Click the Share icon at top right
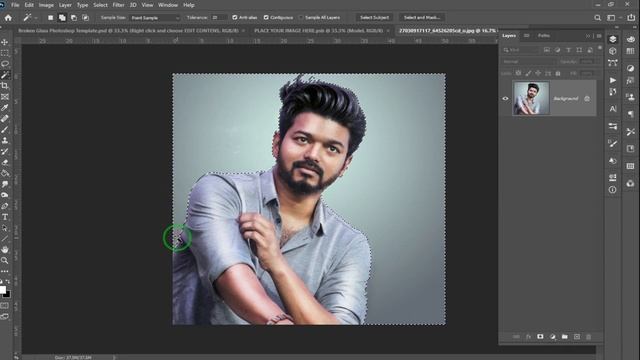 click(631, 18)
